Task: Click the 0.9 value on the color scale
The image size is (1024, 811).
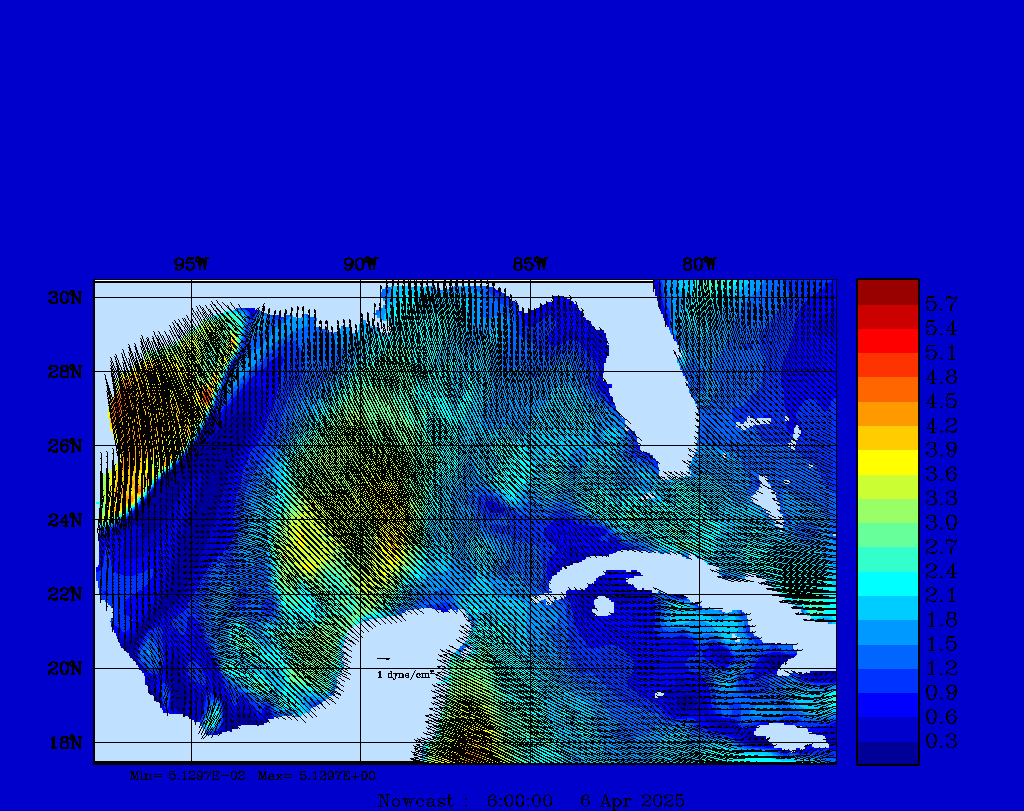Action: point(941,692)
